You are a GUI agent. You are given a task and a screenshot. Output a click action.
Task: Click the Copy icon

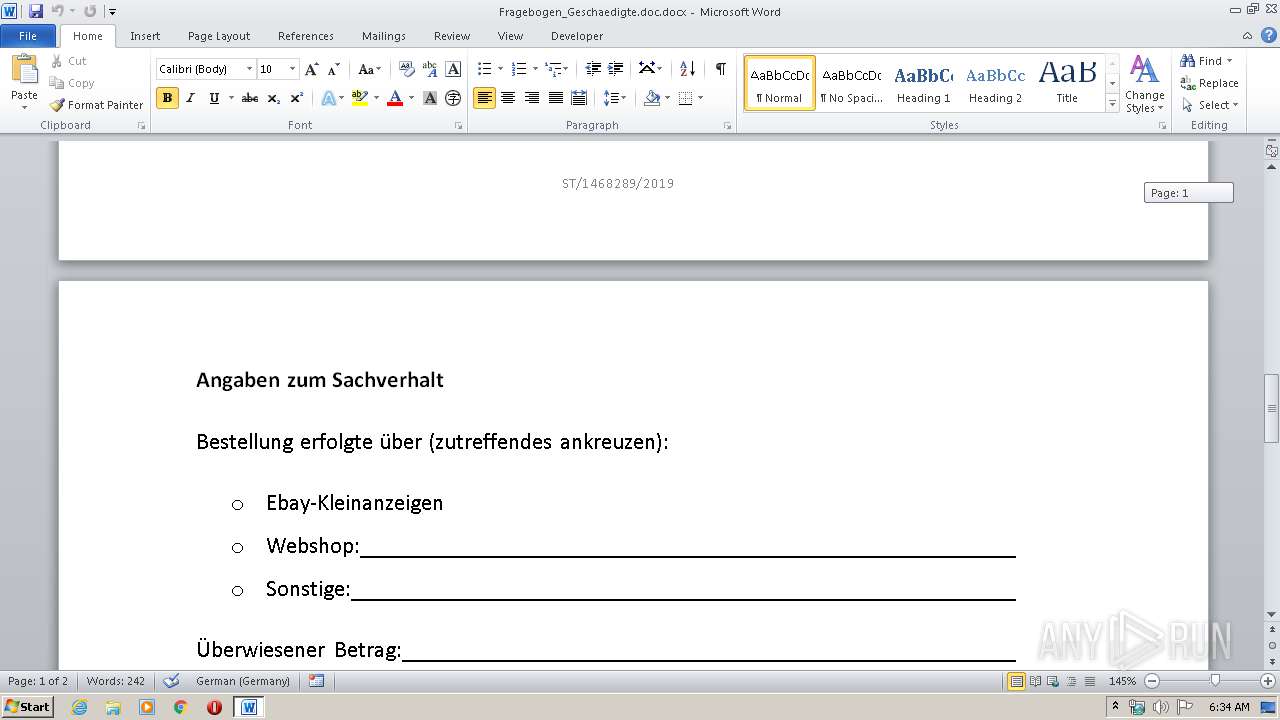click(57, 83)
